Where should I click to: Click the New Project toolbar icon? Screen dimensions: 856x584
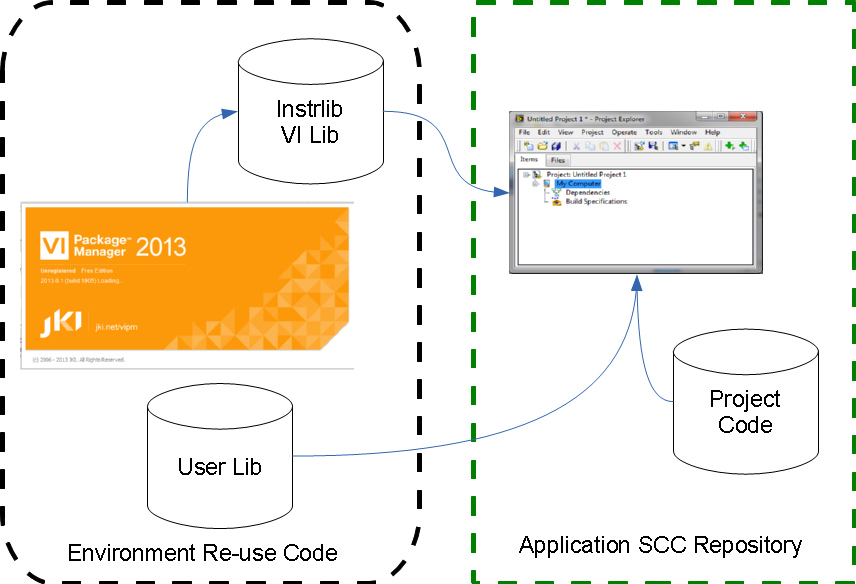(x=528, y=146)
